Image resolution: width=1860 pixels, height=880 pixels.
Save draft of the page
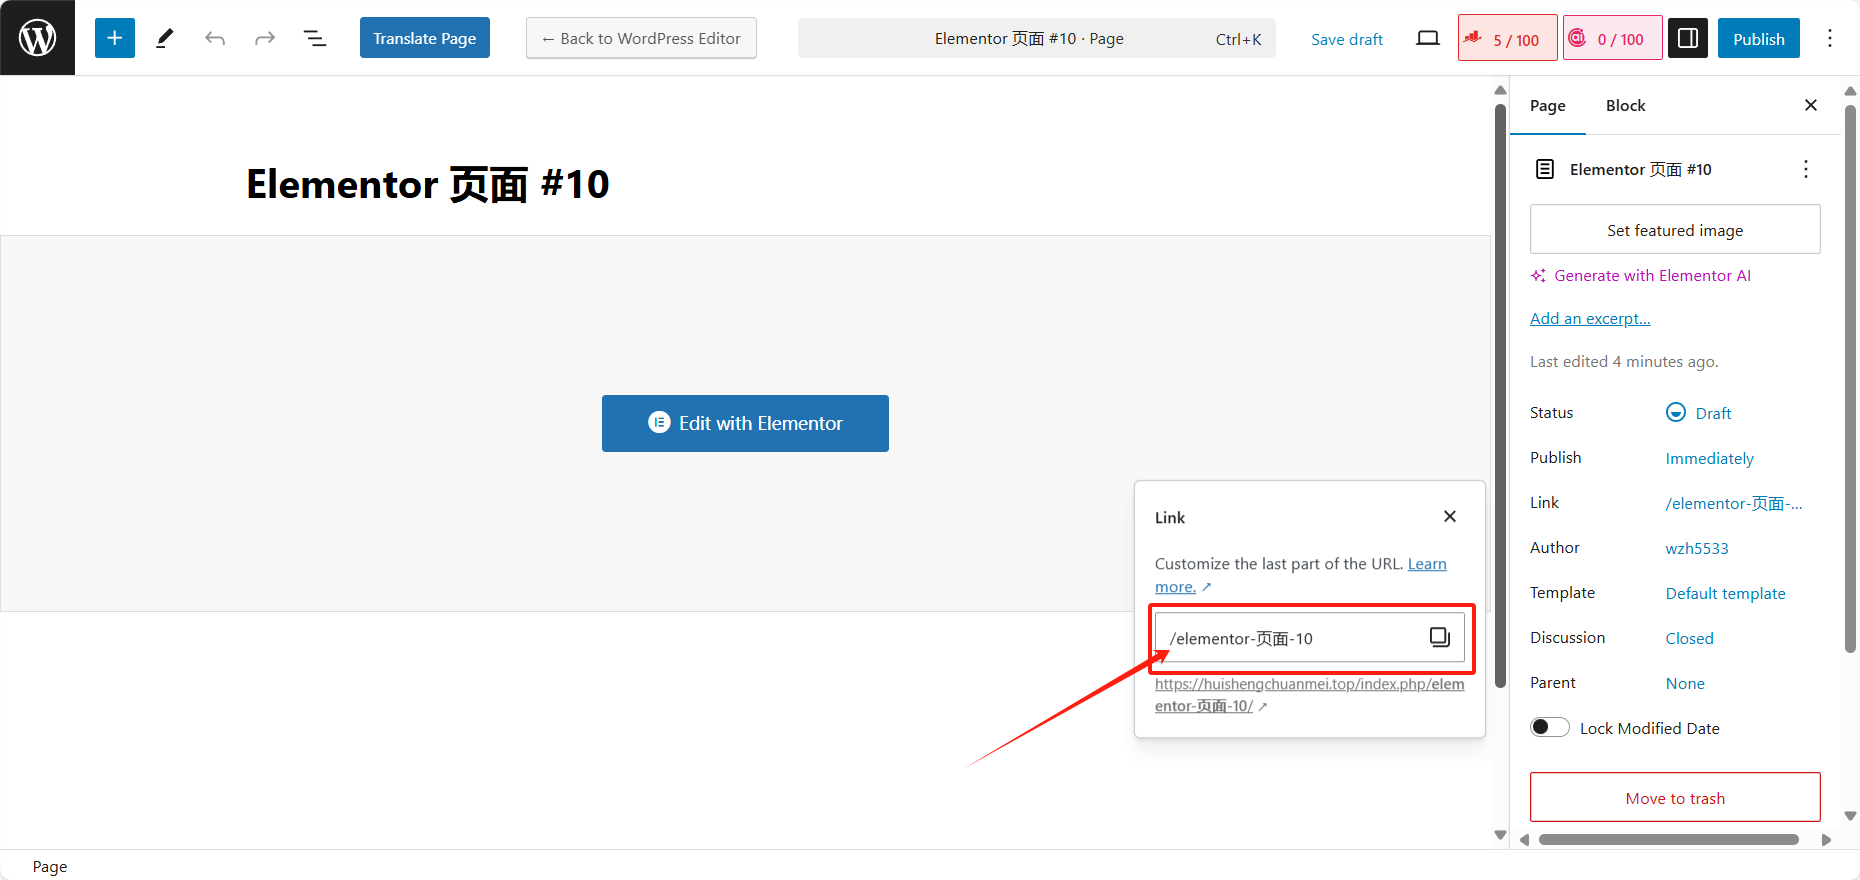coord(1347,39)
